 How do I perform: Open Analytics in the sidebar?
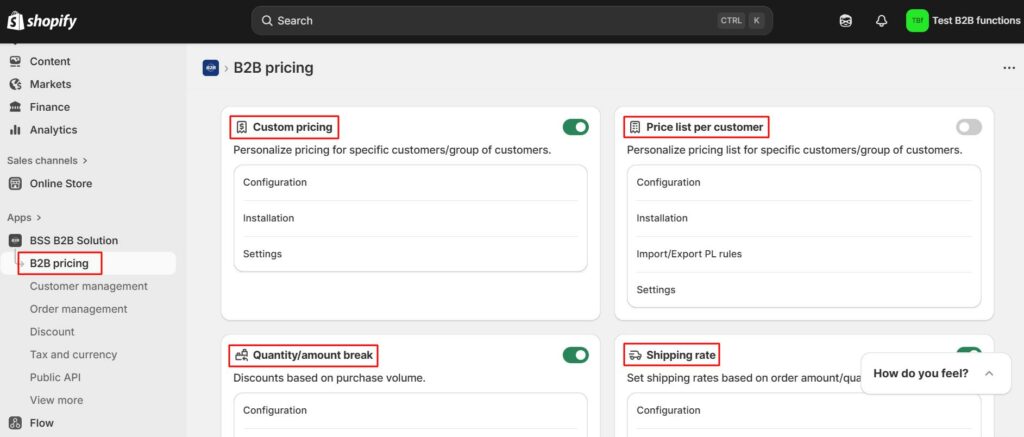pos(54,130)
